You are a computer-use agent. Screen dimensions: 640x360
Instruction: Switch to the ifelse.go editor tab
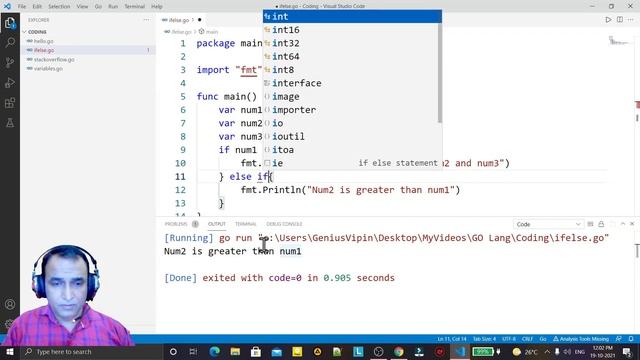[179, 20]
